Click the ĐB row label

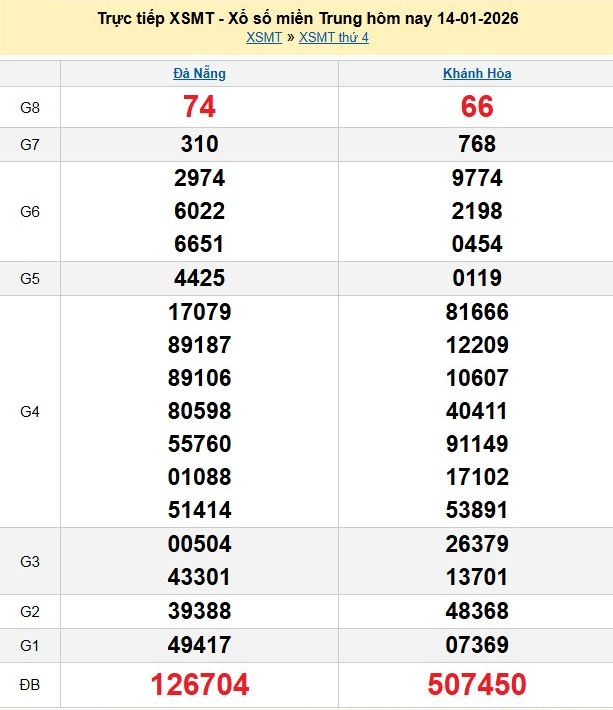pos(30,685)
